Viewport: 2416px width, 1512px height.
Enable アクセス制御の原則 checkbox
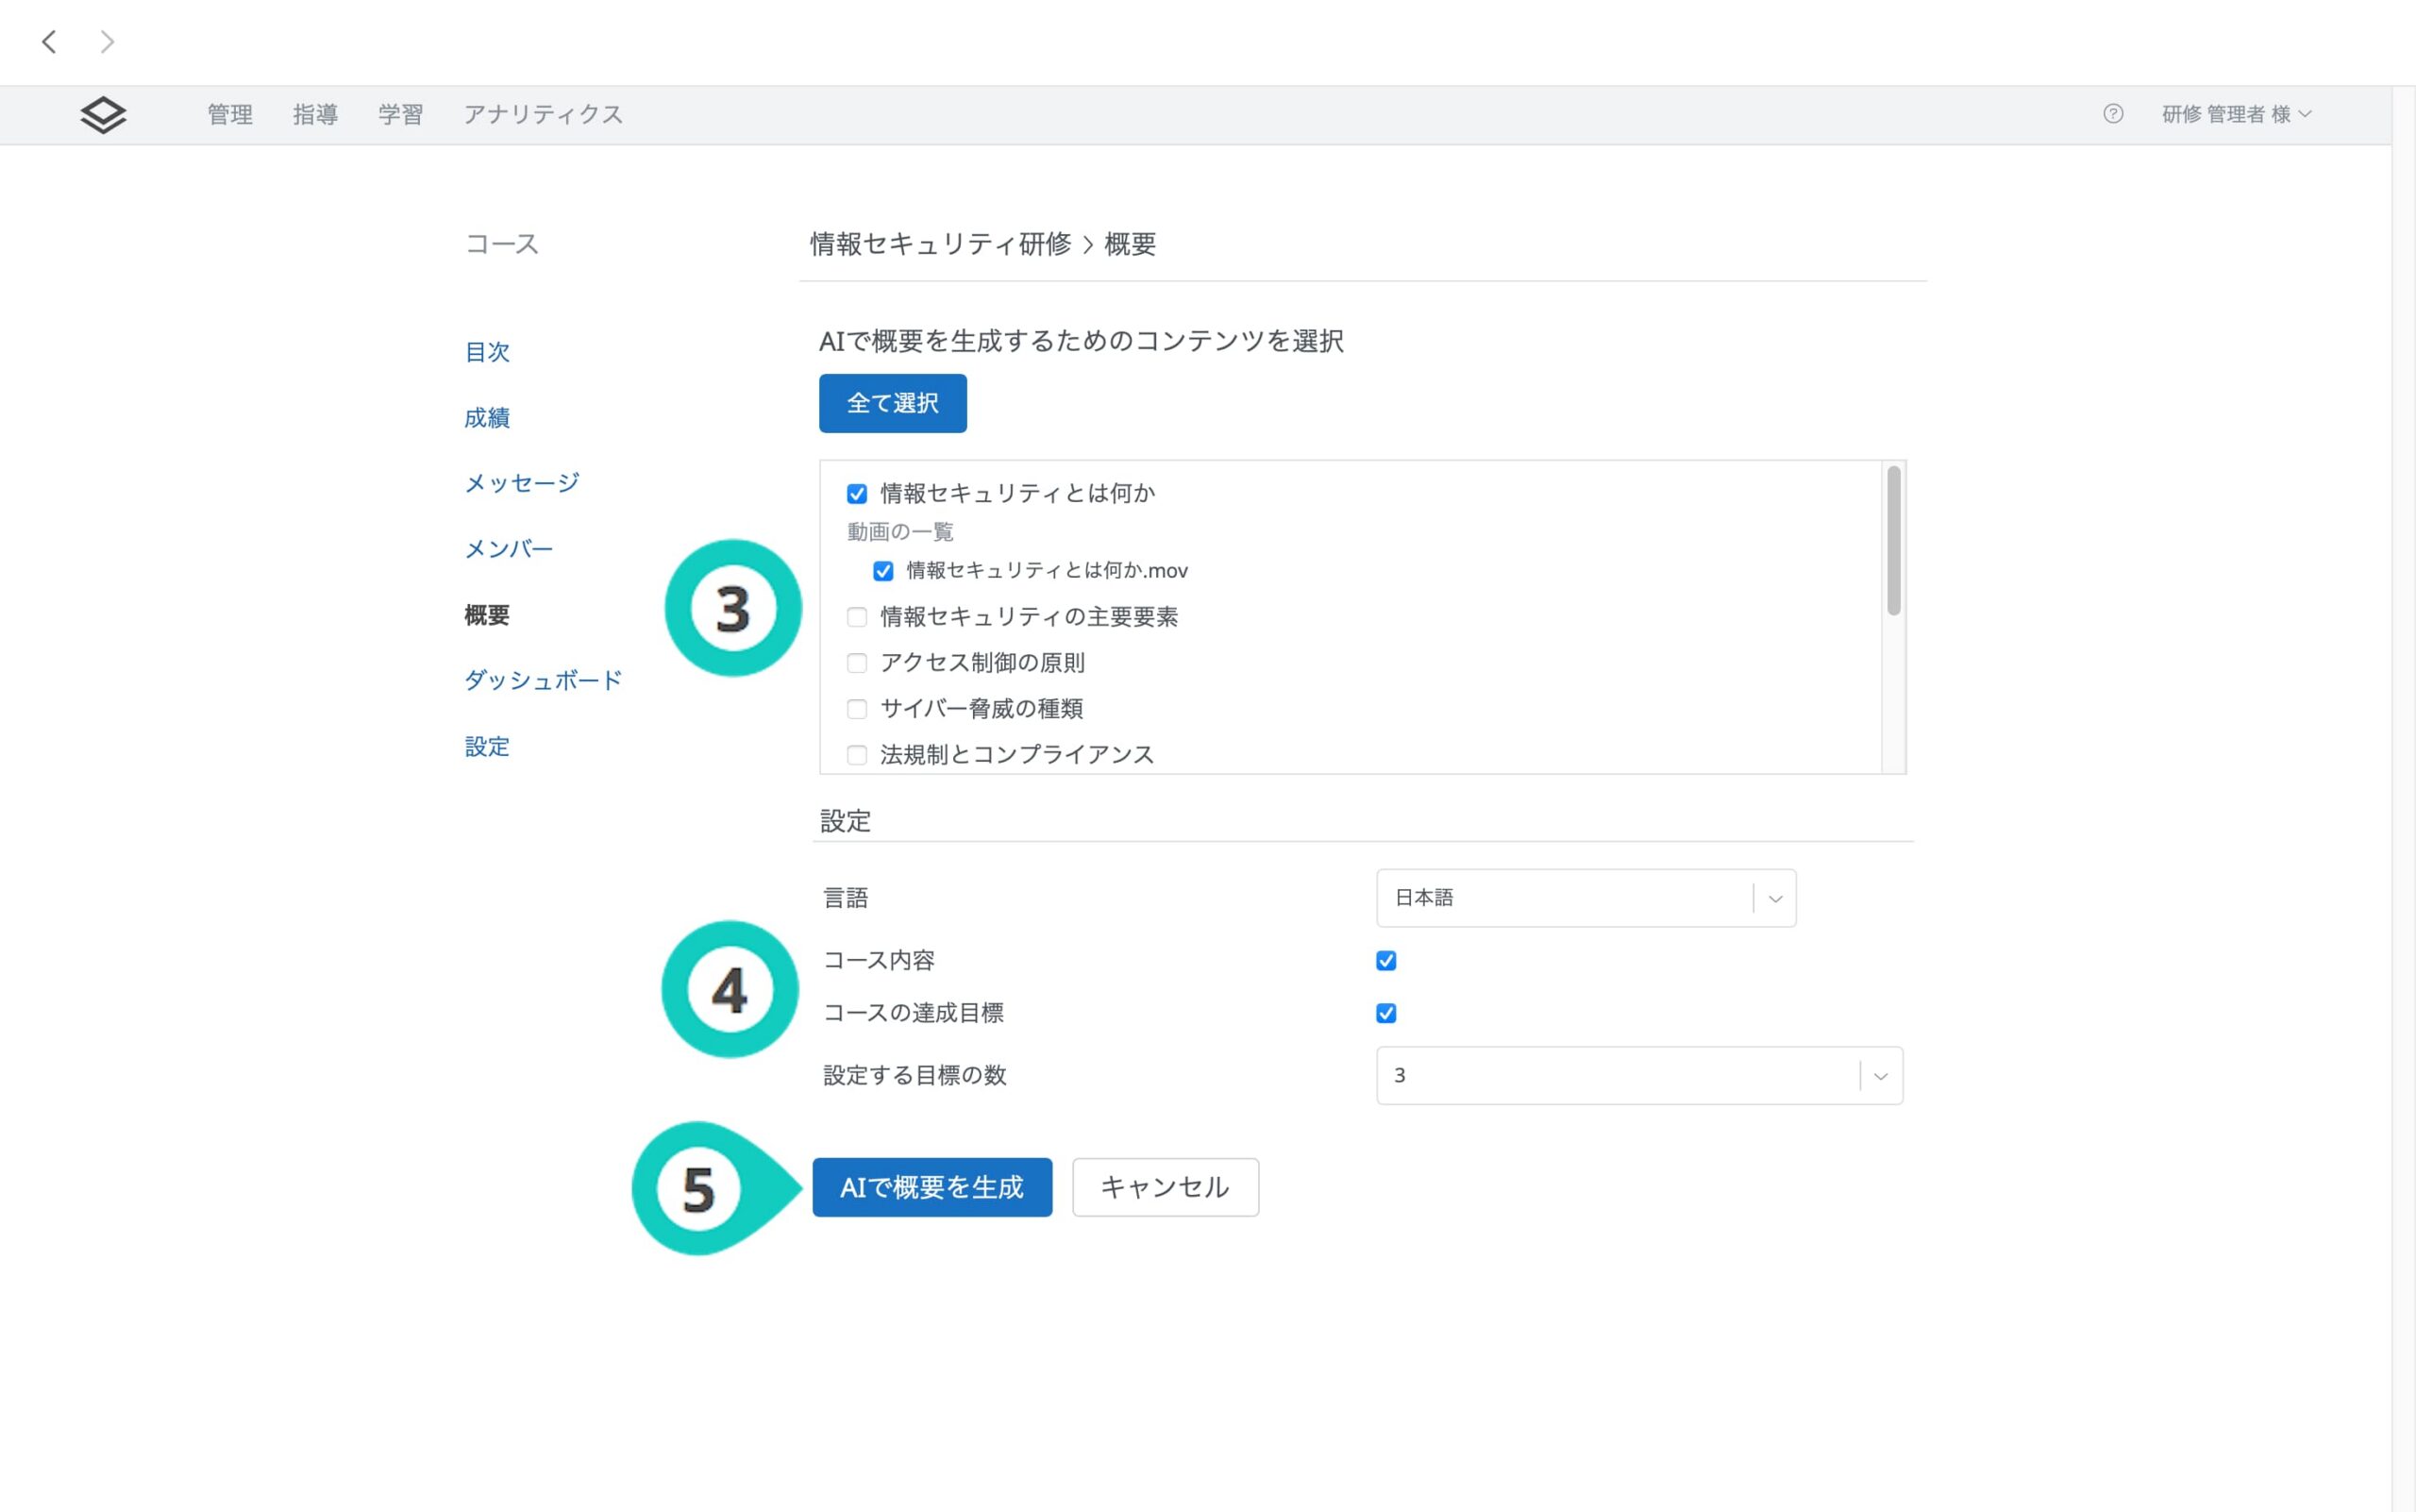[857, 663]
